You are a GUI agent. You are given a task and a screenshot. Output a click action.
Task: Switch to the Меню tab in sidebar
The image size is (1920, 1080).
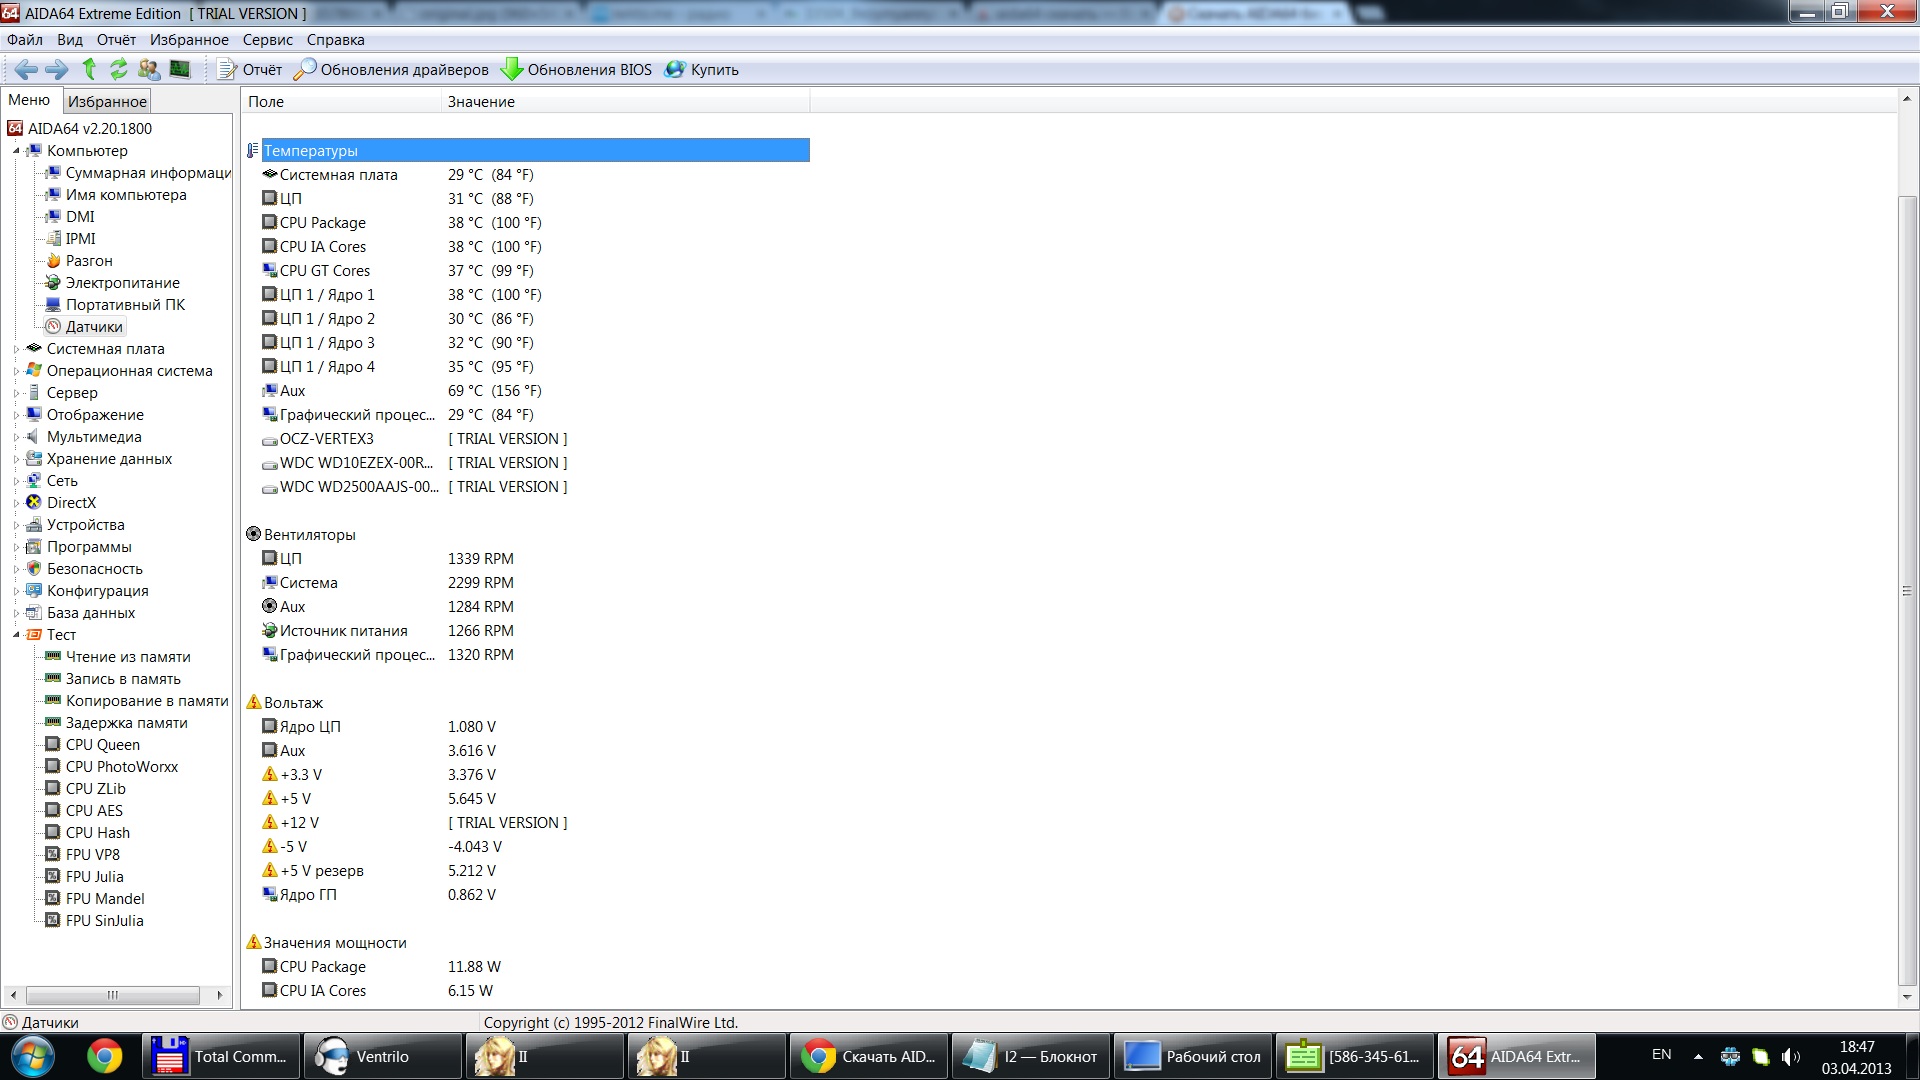29,100
